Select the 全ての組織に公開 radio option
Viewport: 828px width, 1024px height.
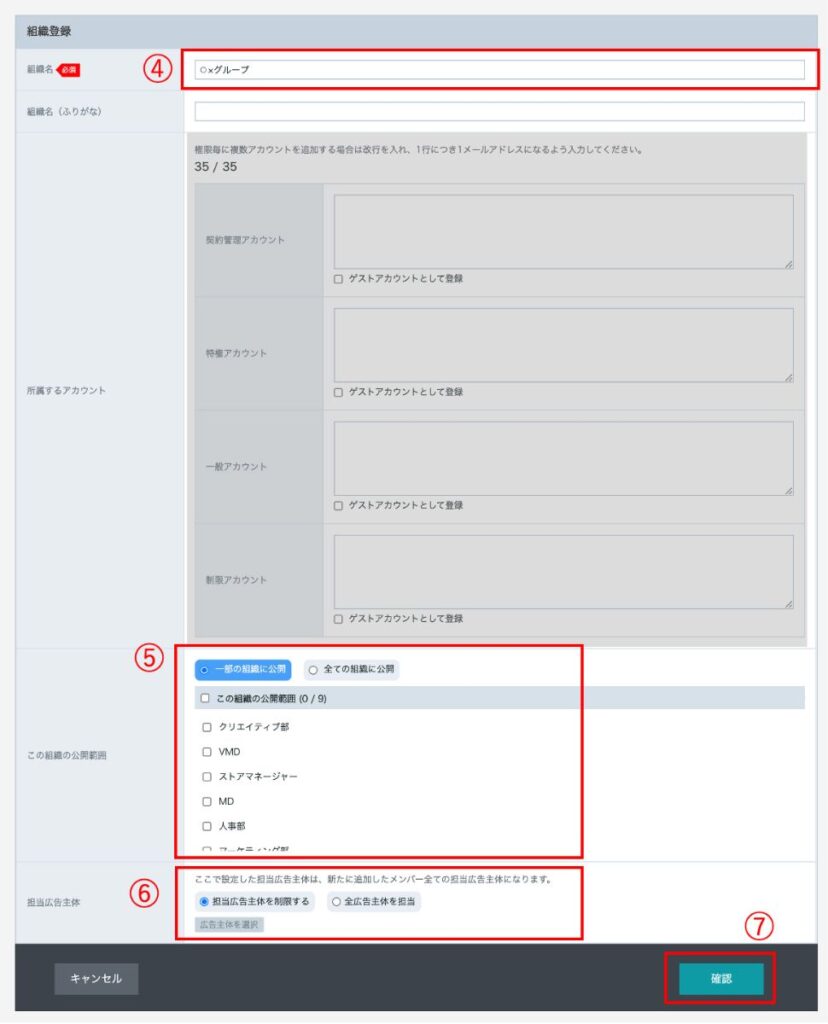[313, 670]
